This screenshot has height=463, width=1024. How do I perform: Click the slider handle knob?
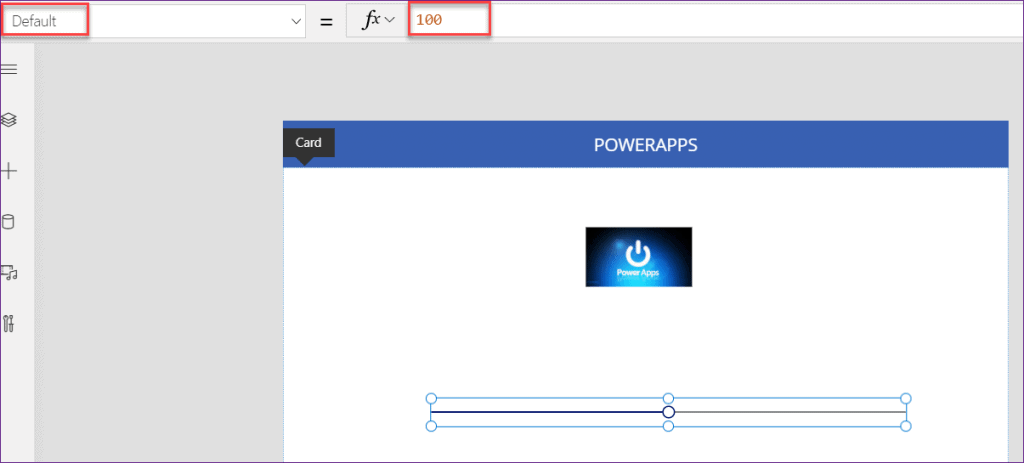[668, 412]
